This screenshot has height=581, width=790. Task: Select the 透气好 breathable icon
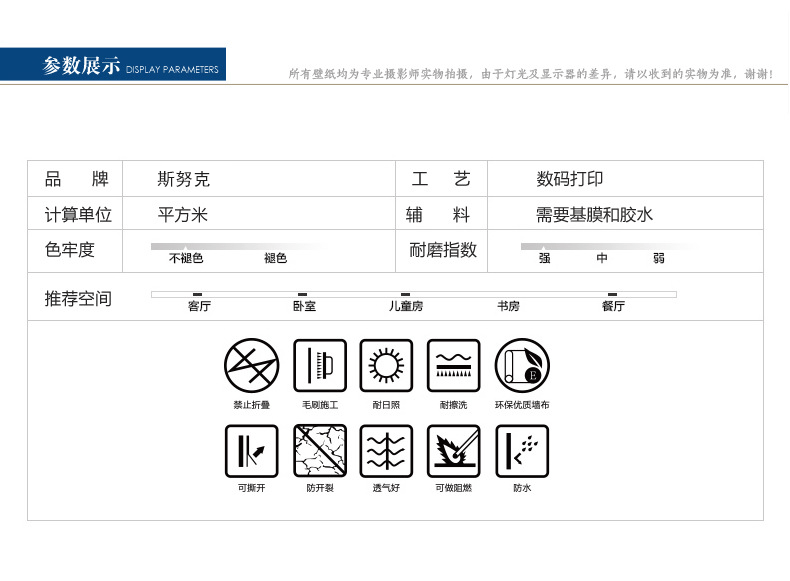(x=386, y=450)
